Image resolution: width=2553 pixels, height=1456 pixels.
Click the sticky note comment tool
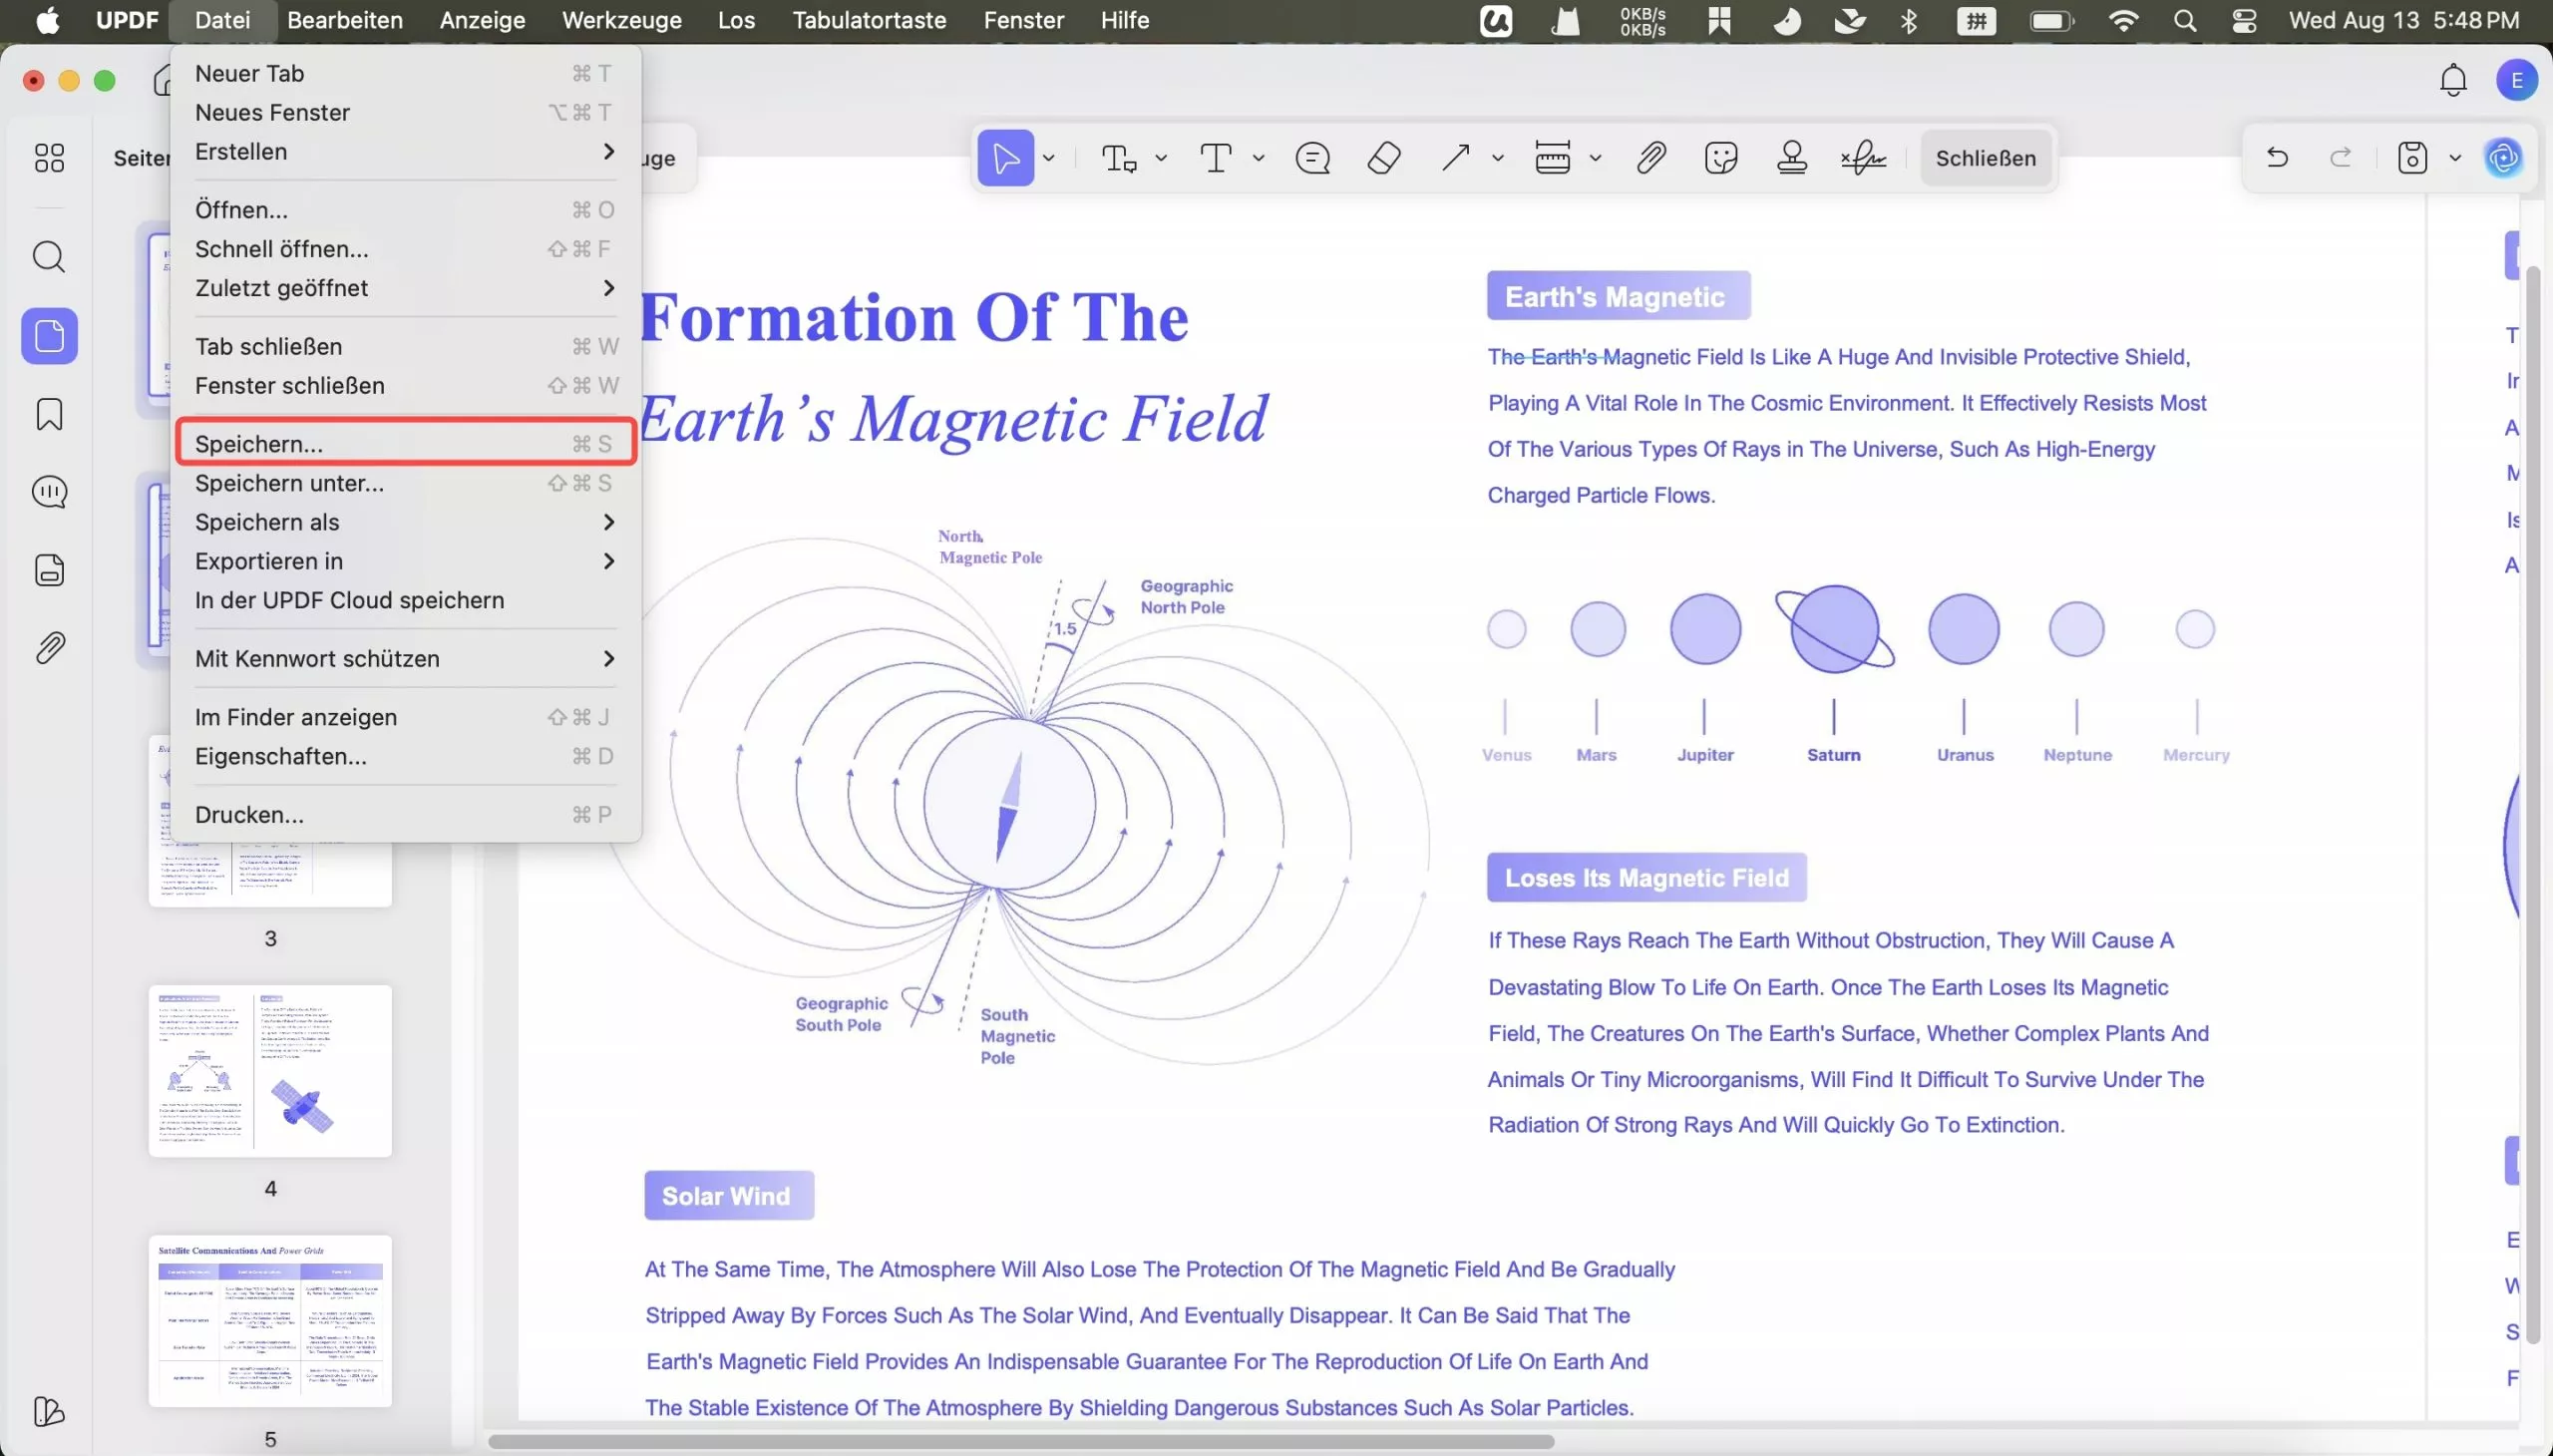click(x=1312, y=158)
